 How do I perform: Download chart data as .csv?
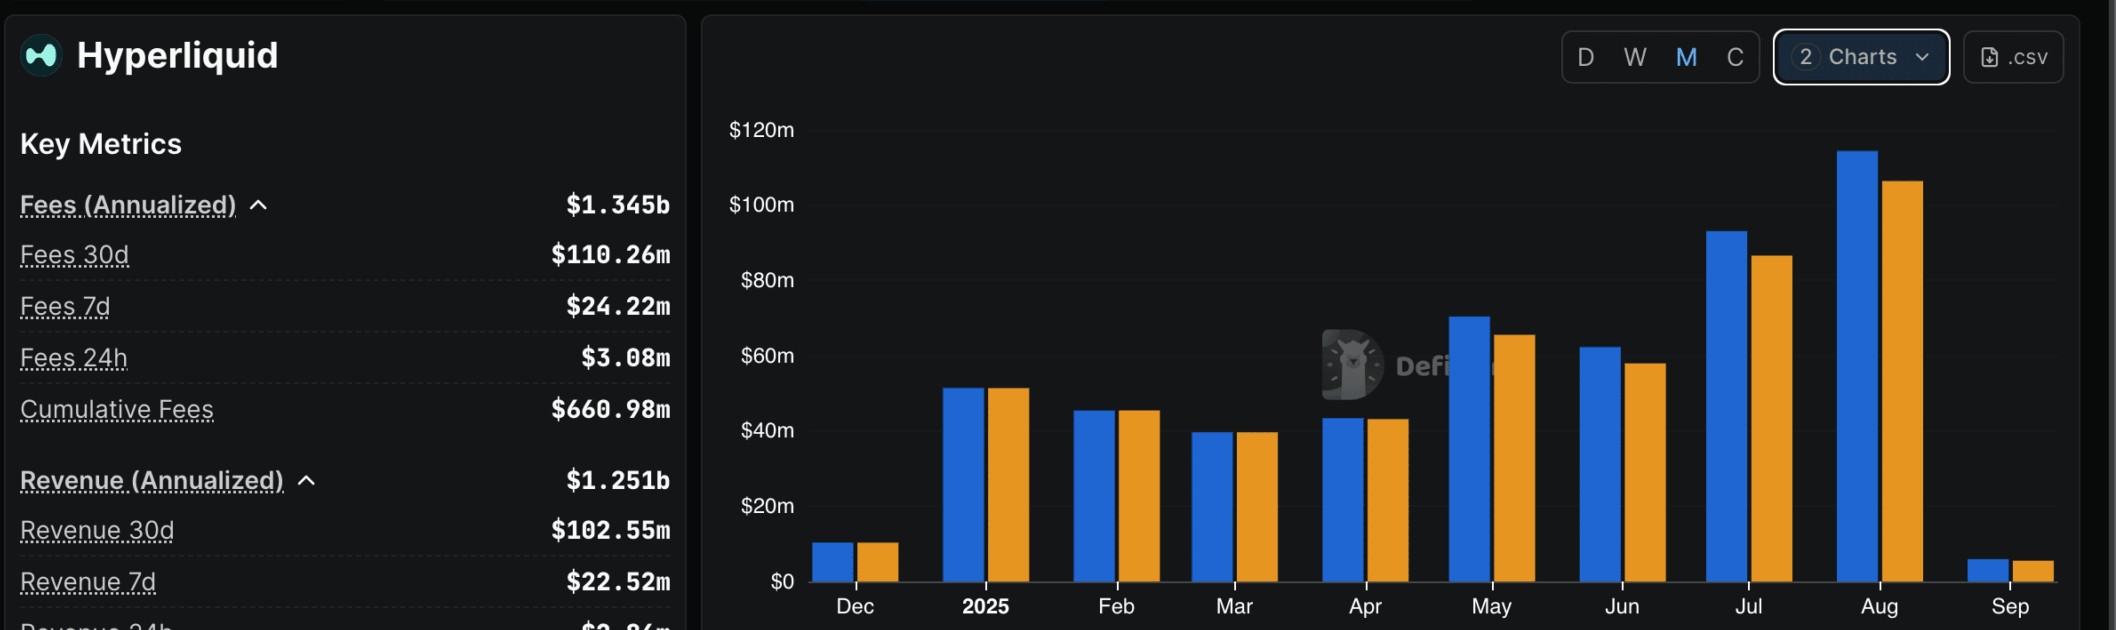[2013, 57]
